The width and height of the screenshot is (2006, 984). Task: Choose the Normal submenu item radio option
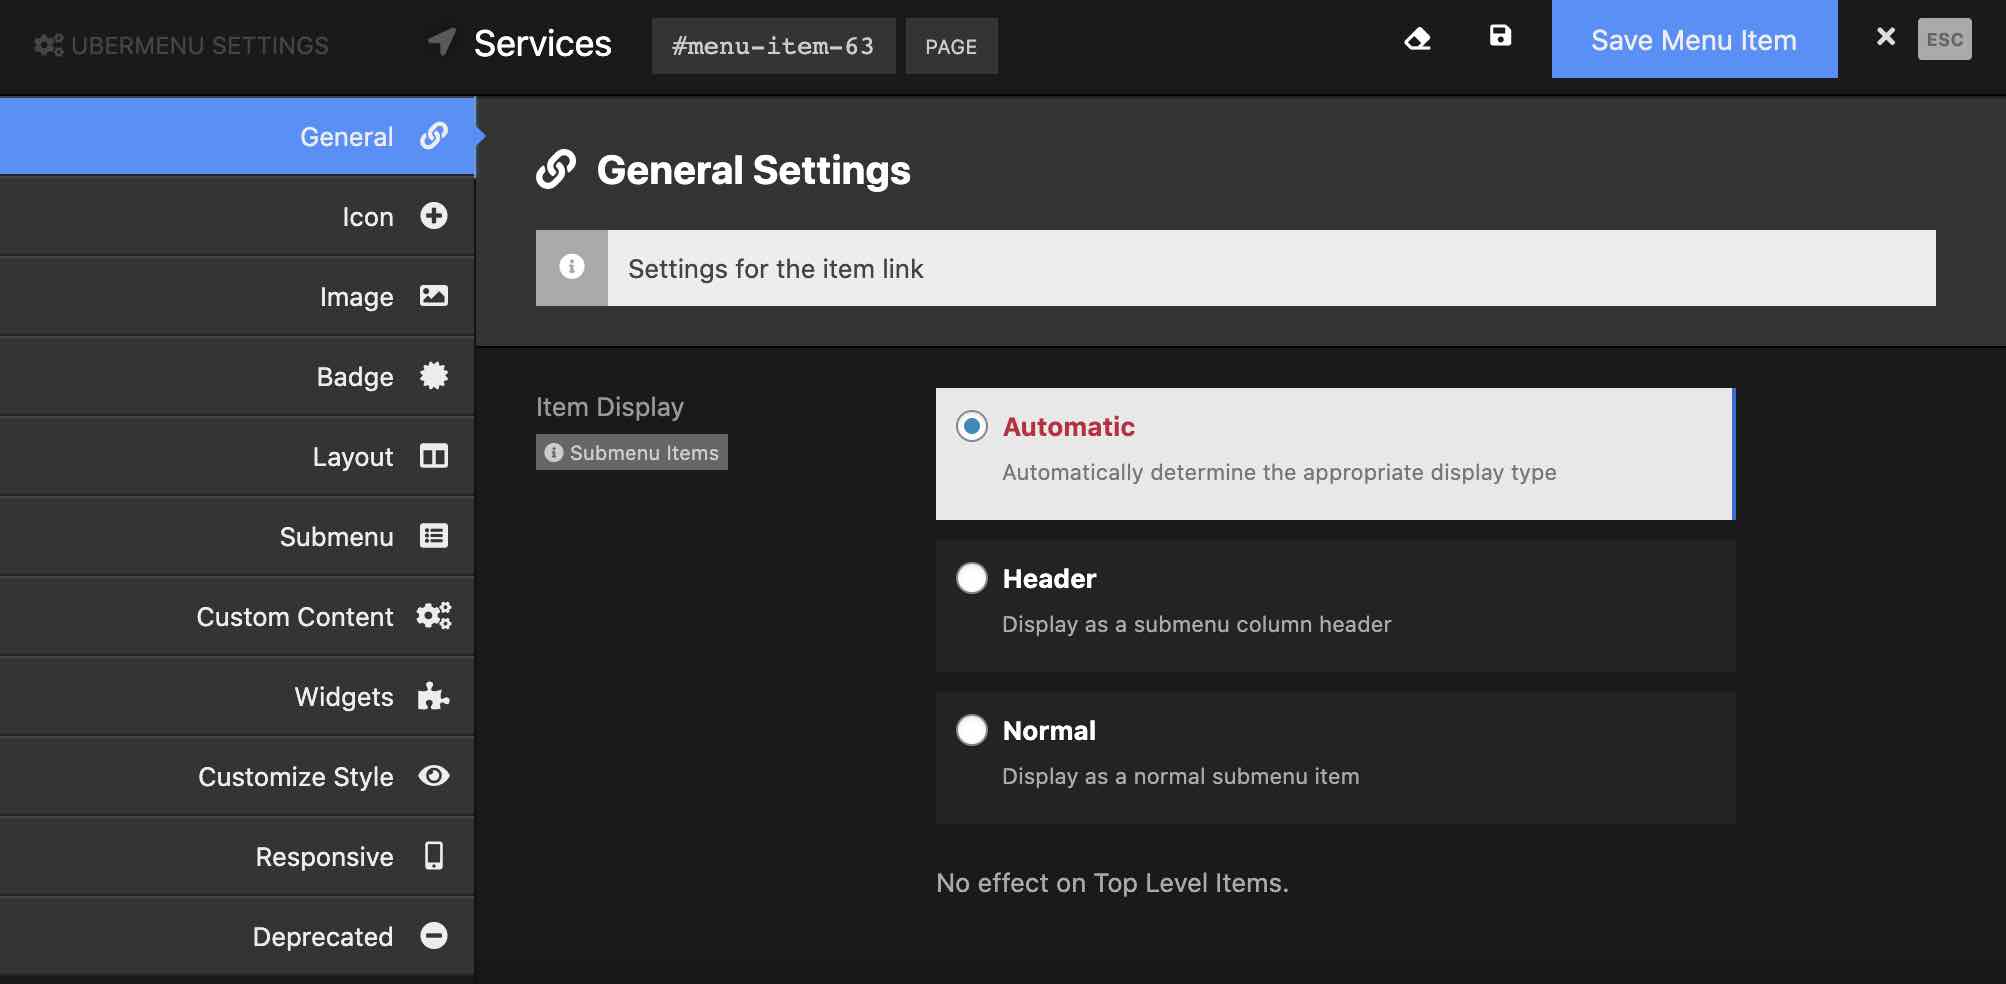971,731
